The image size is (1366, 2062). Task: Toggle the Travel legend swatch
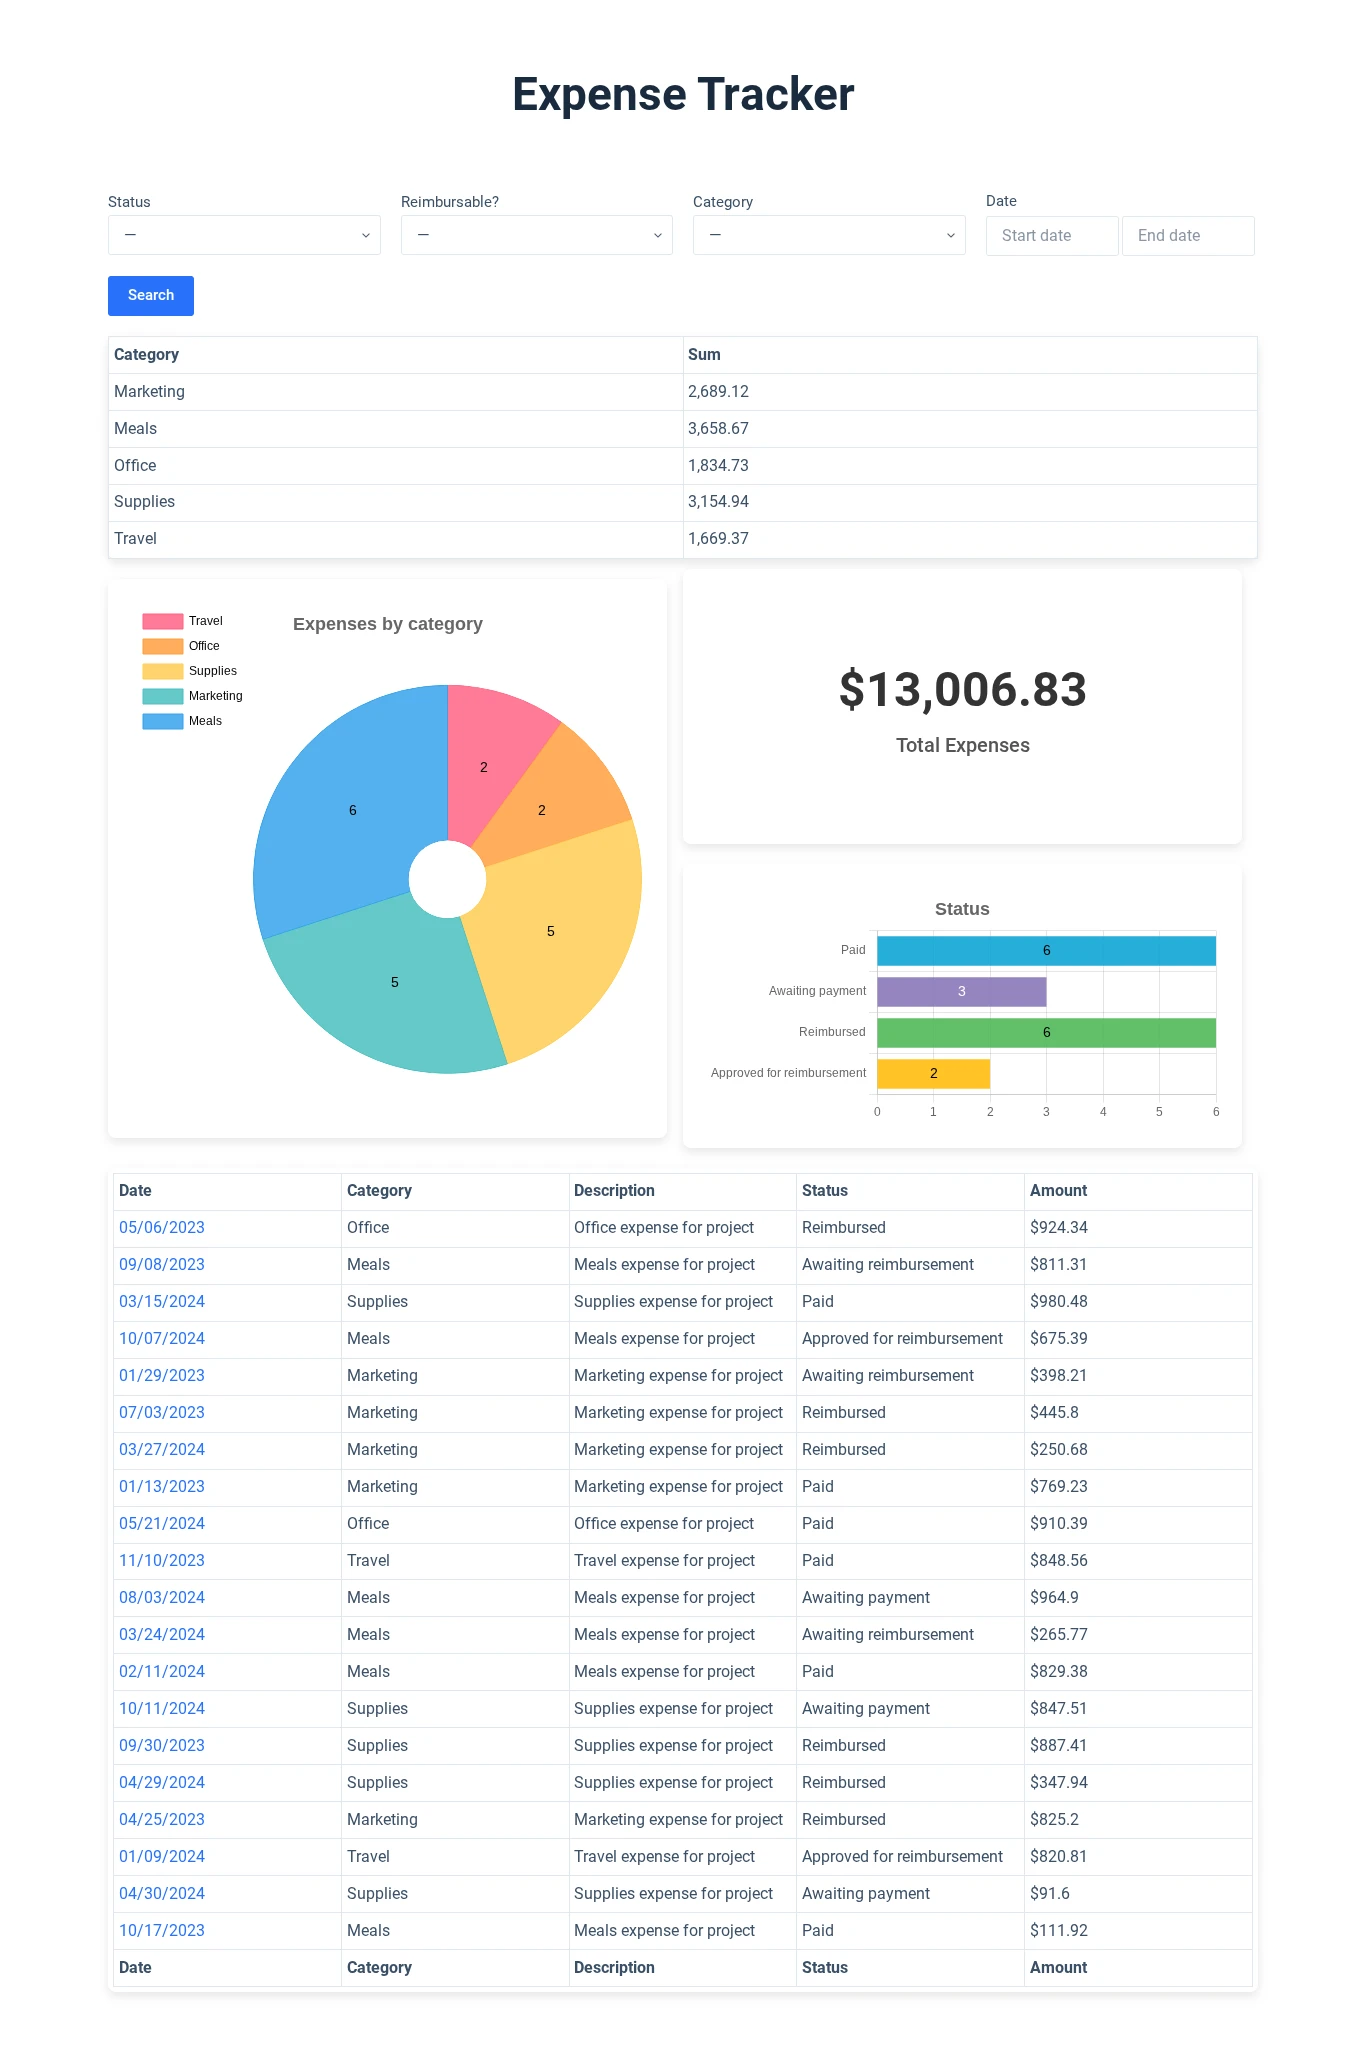point(163,621)
